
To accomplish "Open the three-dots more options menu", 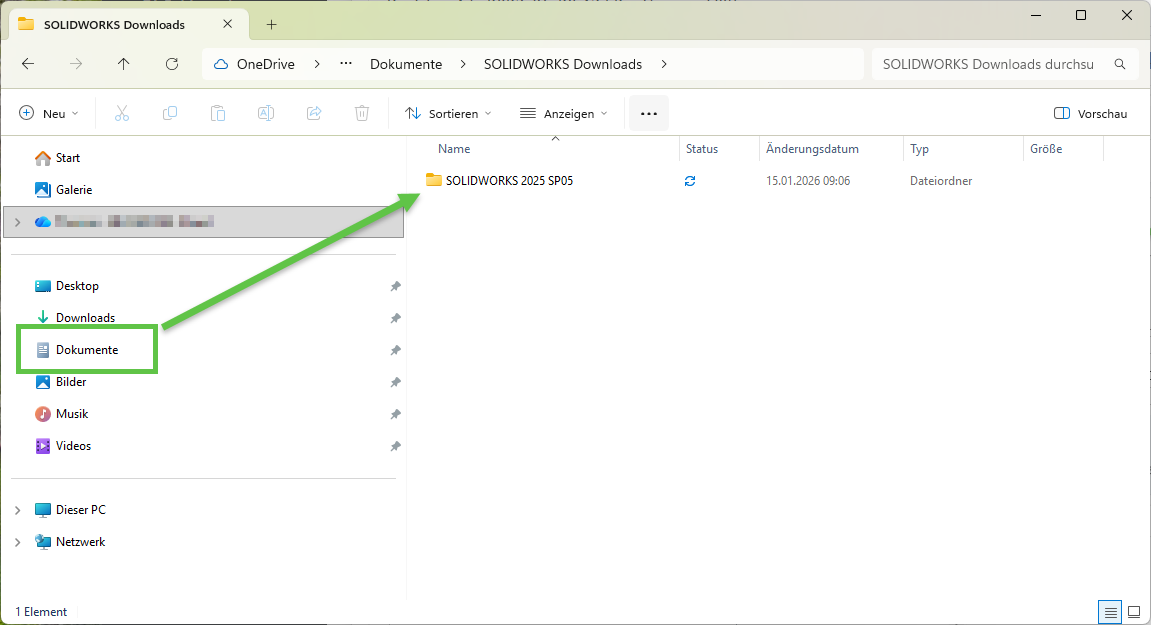I will click(648, 114).
